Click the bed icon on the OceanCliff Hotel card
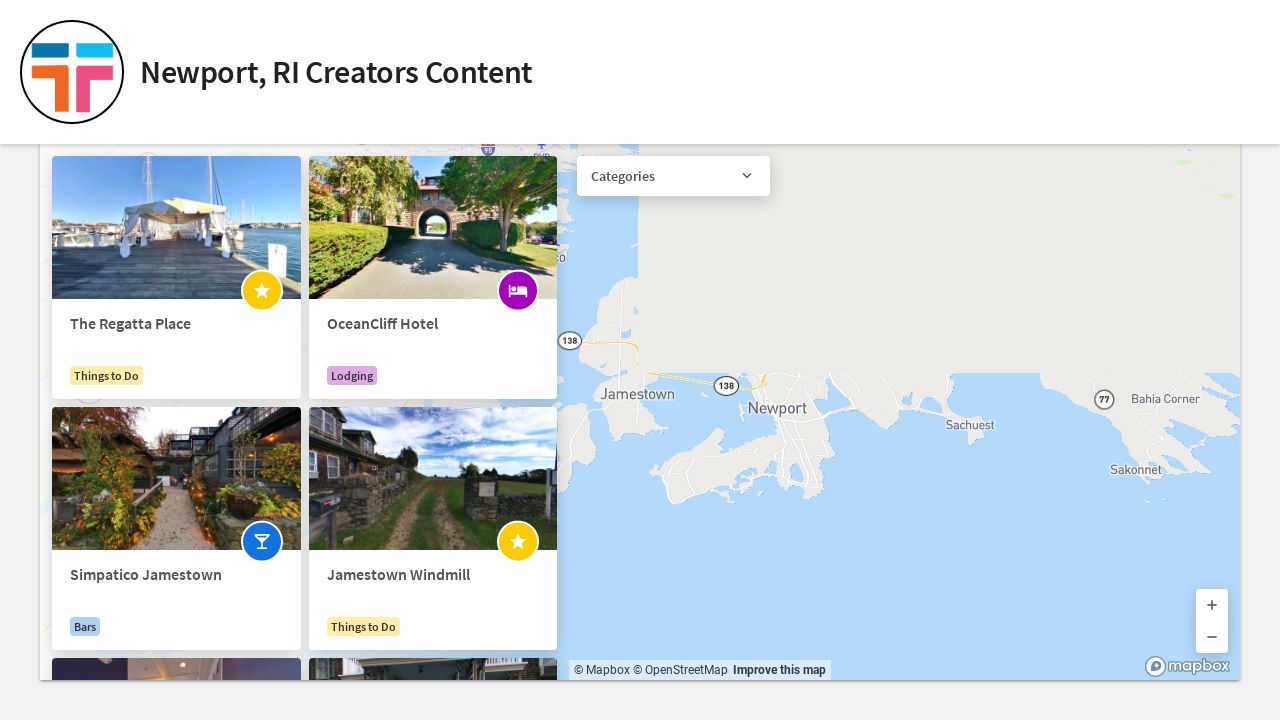The width and height of the screenshot is (1280, 720). click(518, 291)
